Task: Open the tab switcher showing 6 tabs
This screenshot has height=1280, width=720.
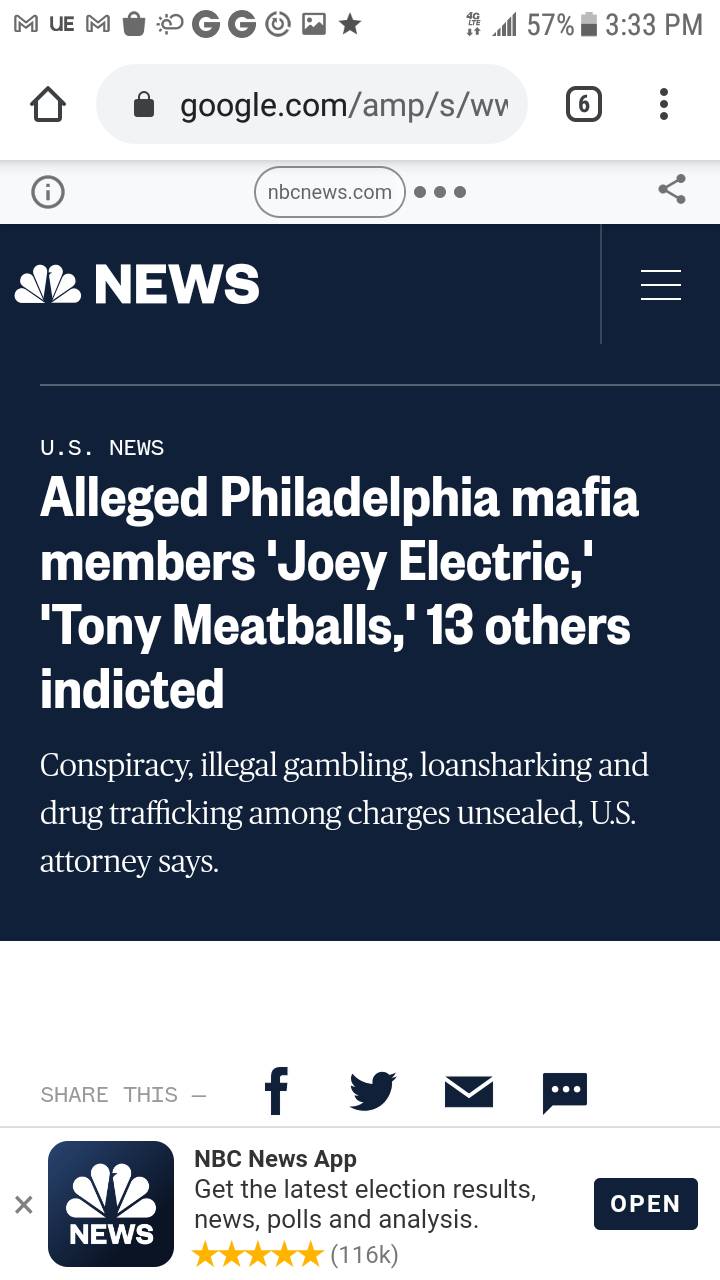Action: pos(584,104)
